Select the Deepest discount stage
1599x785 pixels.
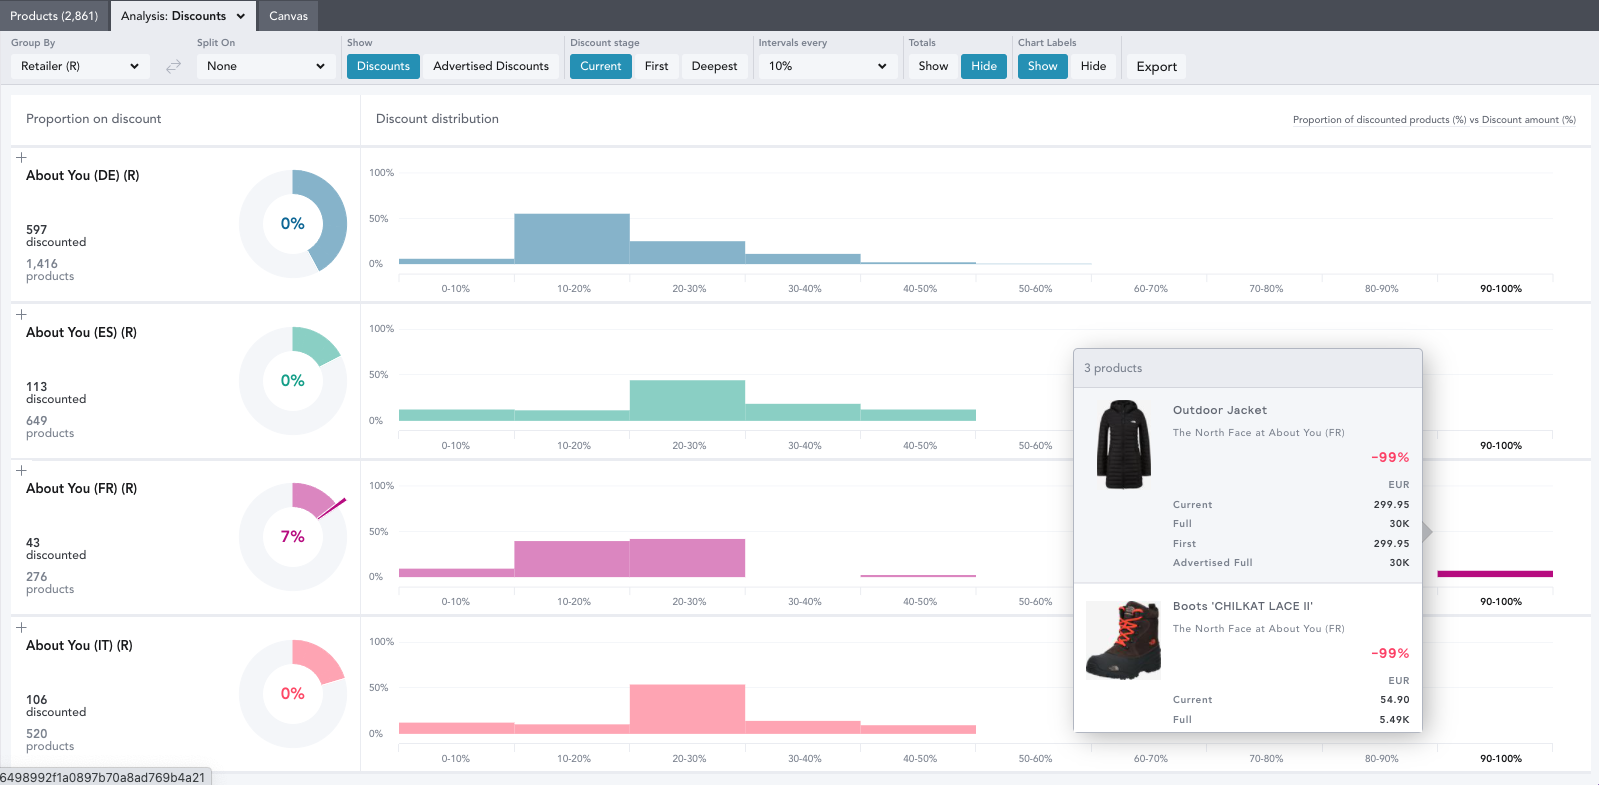pyautogui.click(x=714, y=66)
